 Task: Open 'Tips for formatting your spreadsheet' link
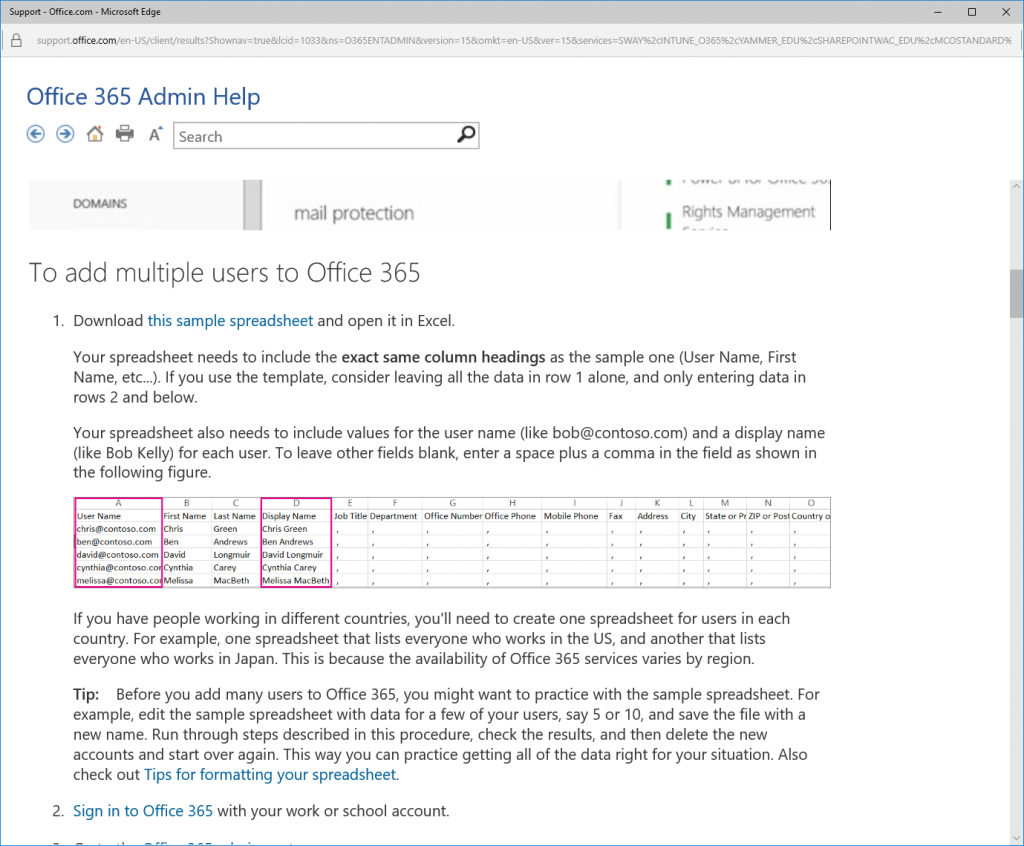click(270, 775)
